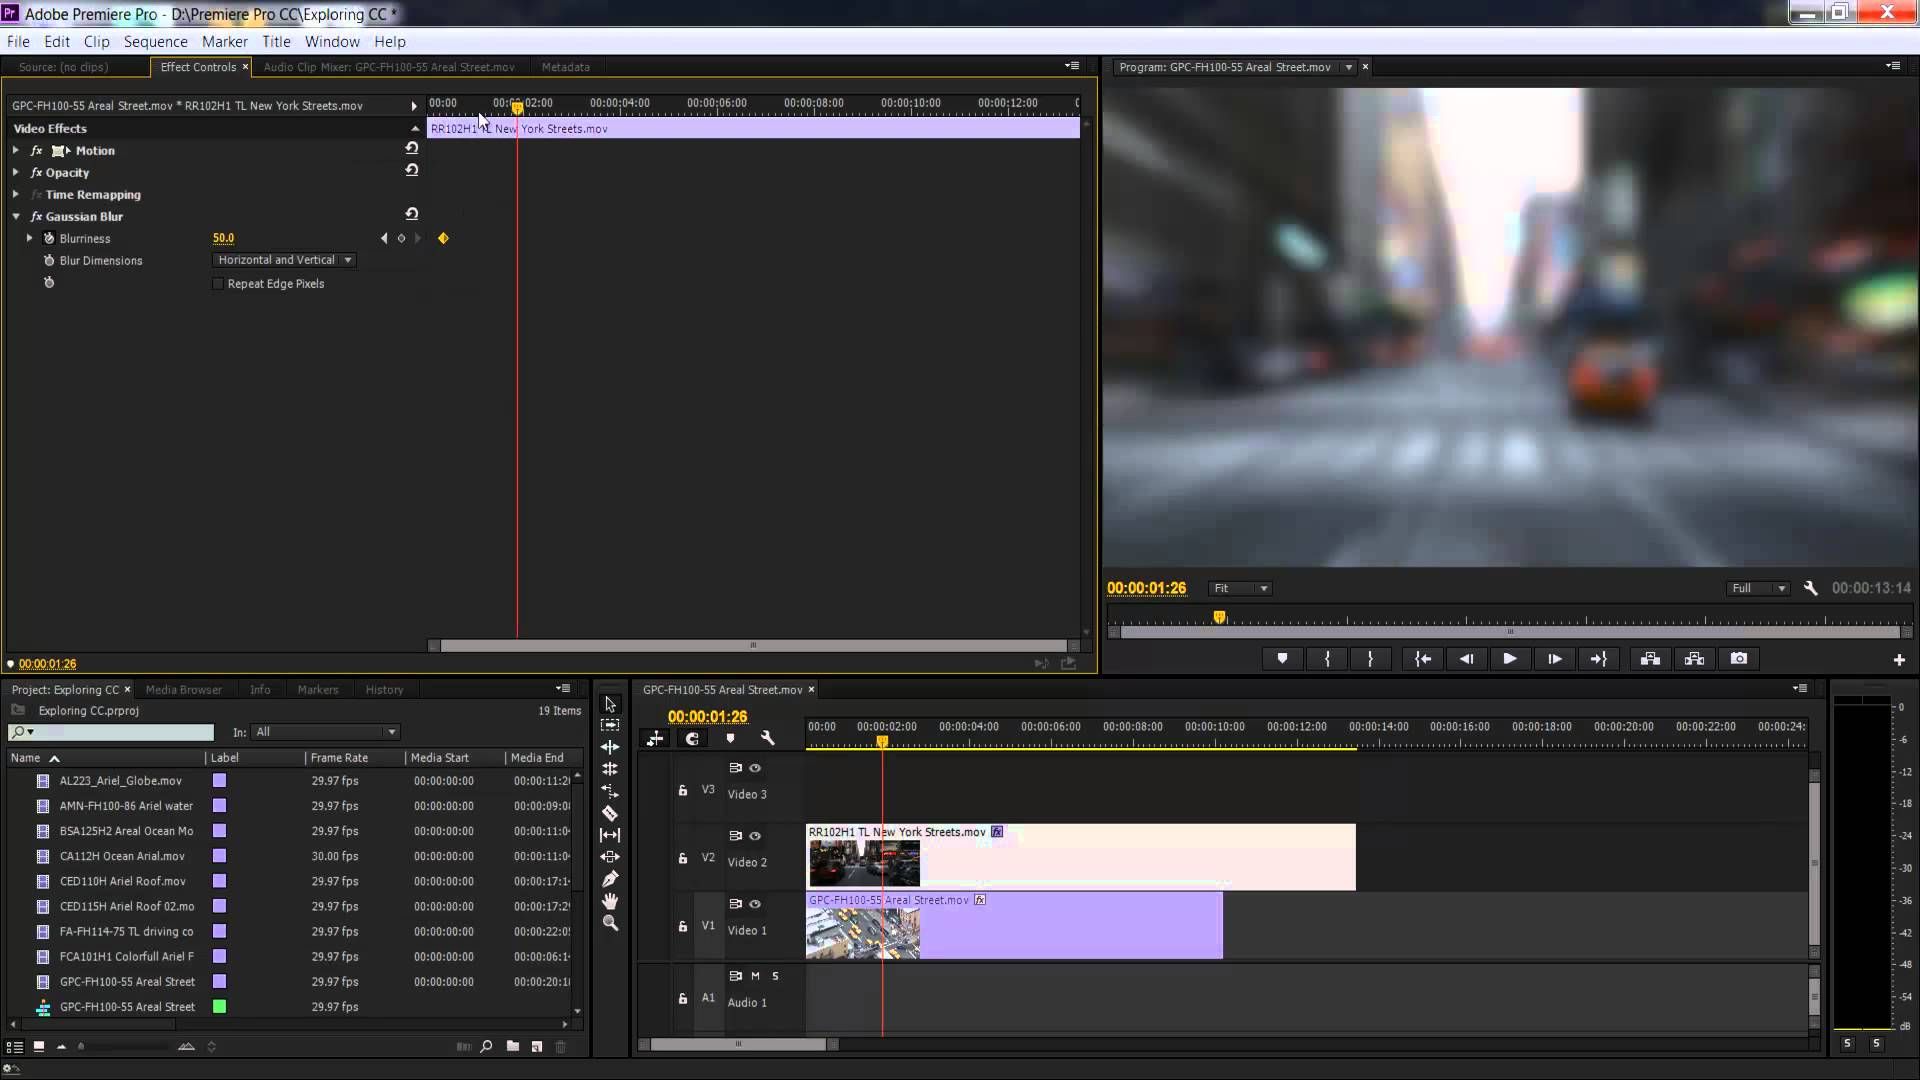1920x1080 pixels.
Task: Toggle Blurriness animation stopwatch
Action: pyautogui.click(x=49, y=238)
